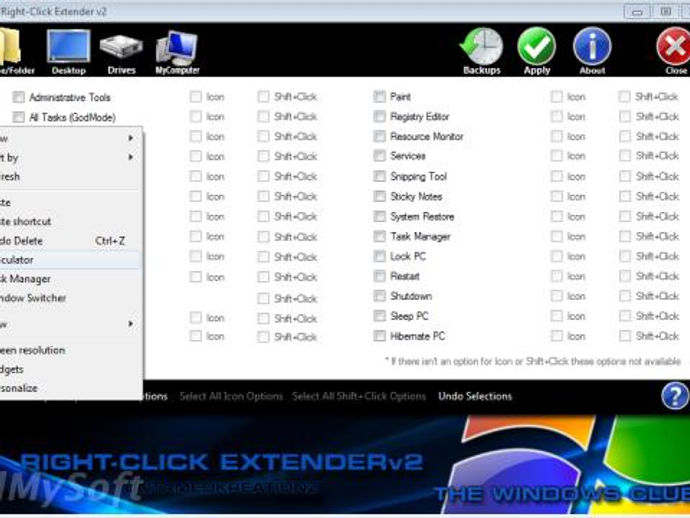Image resolution: width=690 pixels, height=518 pixels.
Task: Tick the Shift+Click checkbox for Paint
Action: (624, 96)
